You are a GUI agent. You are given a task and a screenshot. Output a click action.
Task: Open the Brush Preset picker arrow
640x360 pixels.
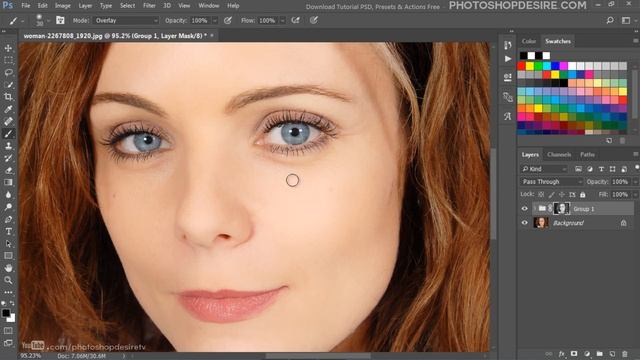point(48,20)
